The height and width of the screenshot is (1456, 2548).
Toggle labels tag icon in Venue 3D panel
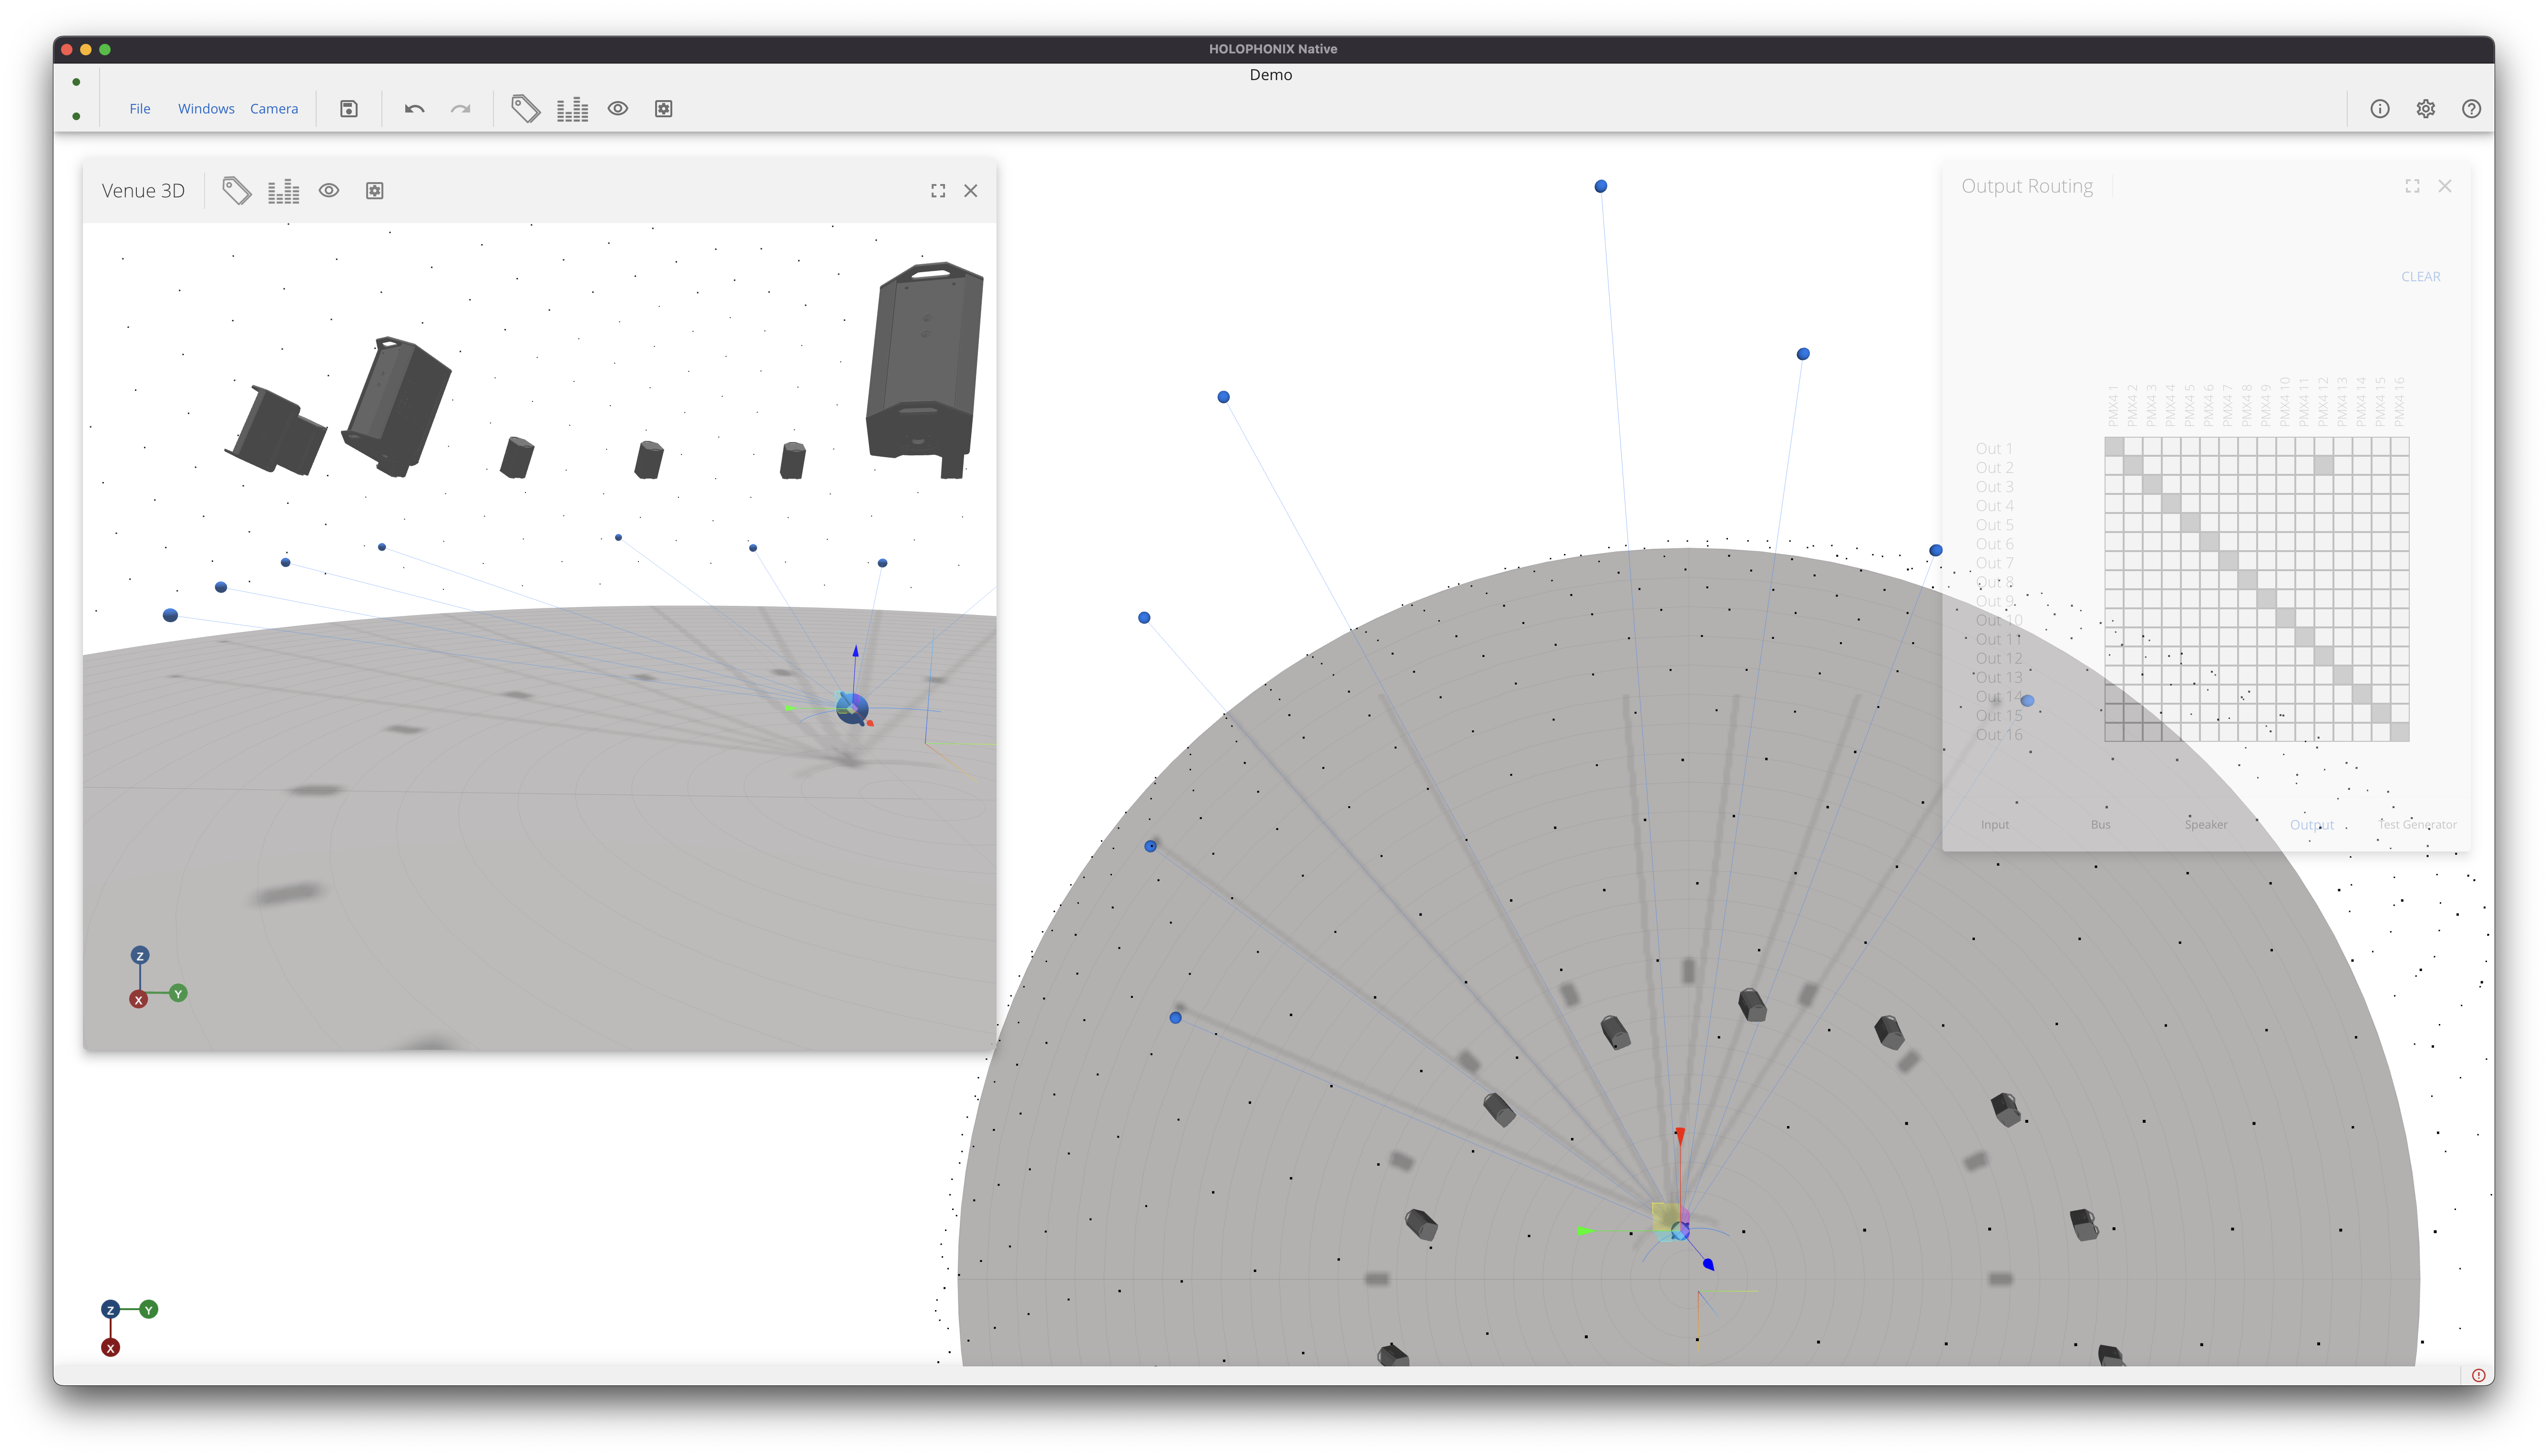click(x=237, y=191)
